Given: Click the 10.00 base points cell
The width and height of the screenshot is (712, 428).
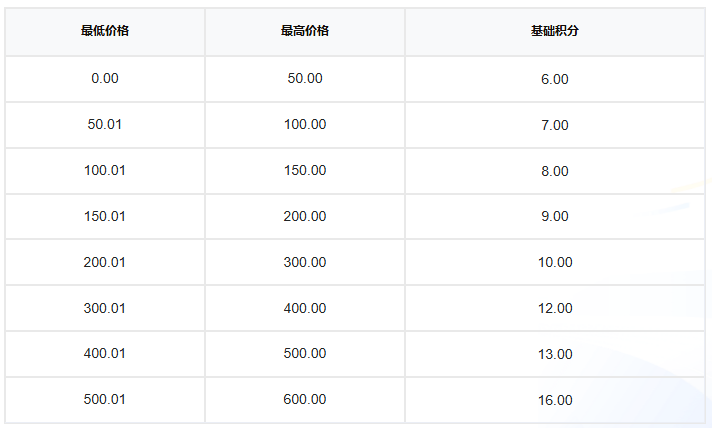Looking at the screenshot, I should tap(555, 262).
